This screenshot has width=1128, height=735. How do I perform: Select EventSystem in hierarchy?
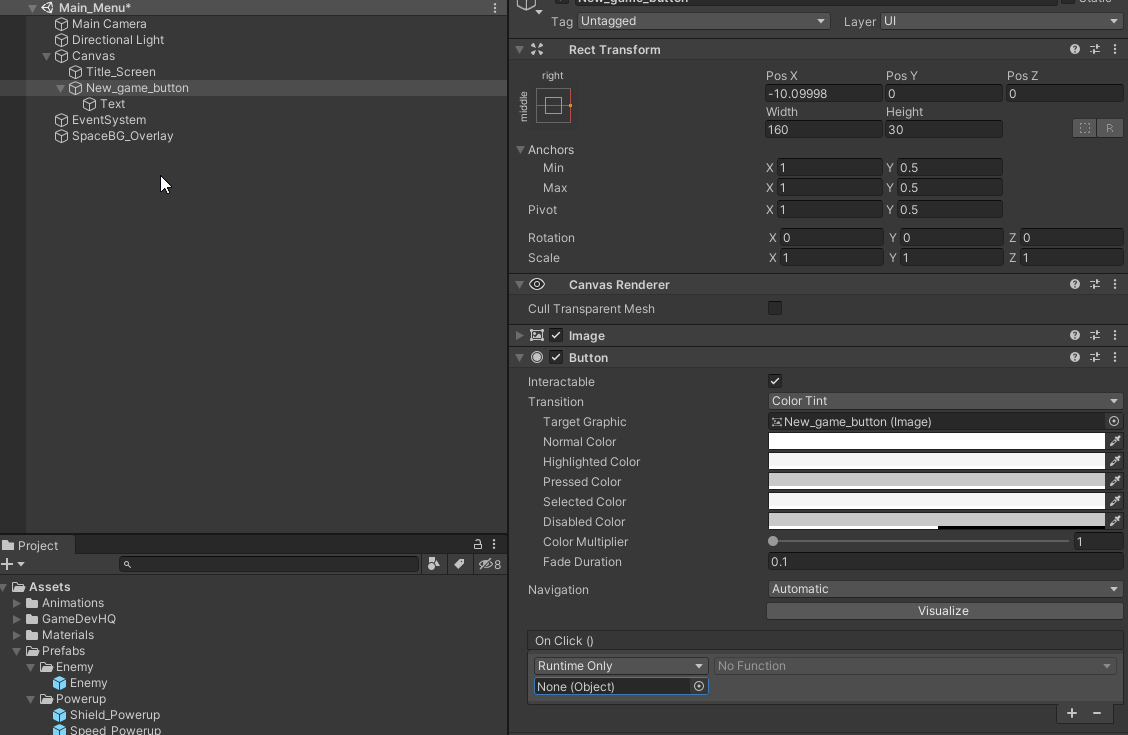click(x=109, y=120)
